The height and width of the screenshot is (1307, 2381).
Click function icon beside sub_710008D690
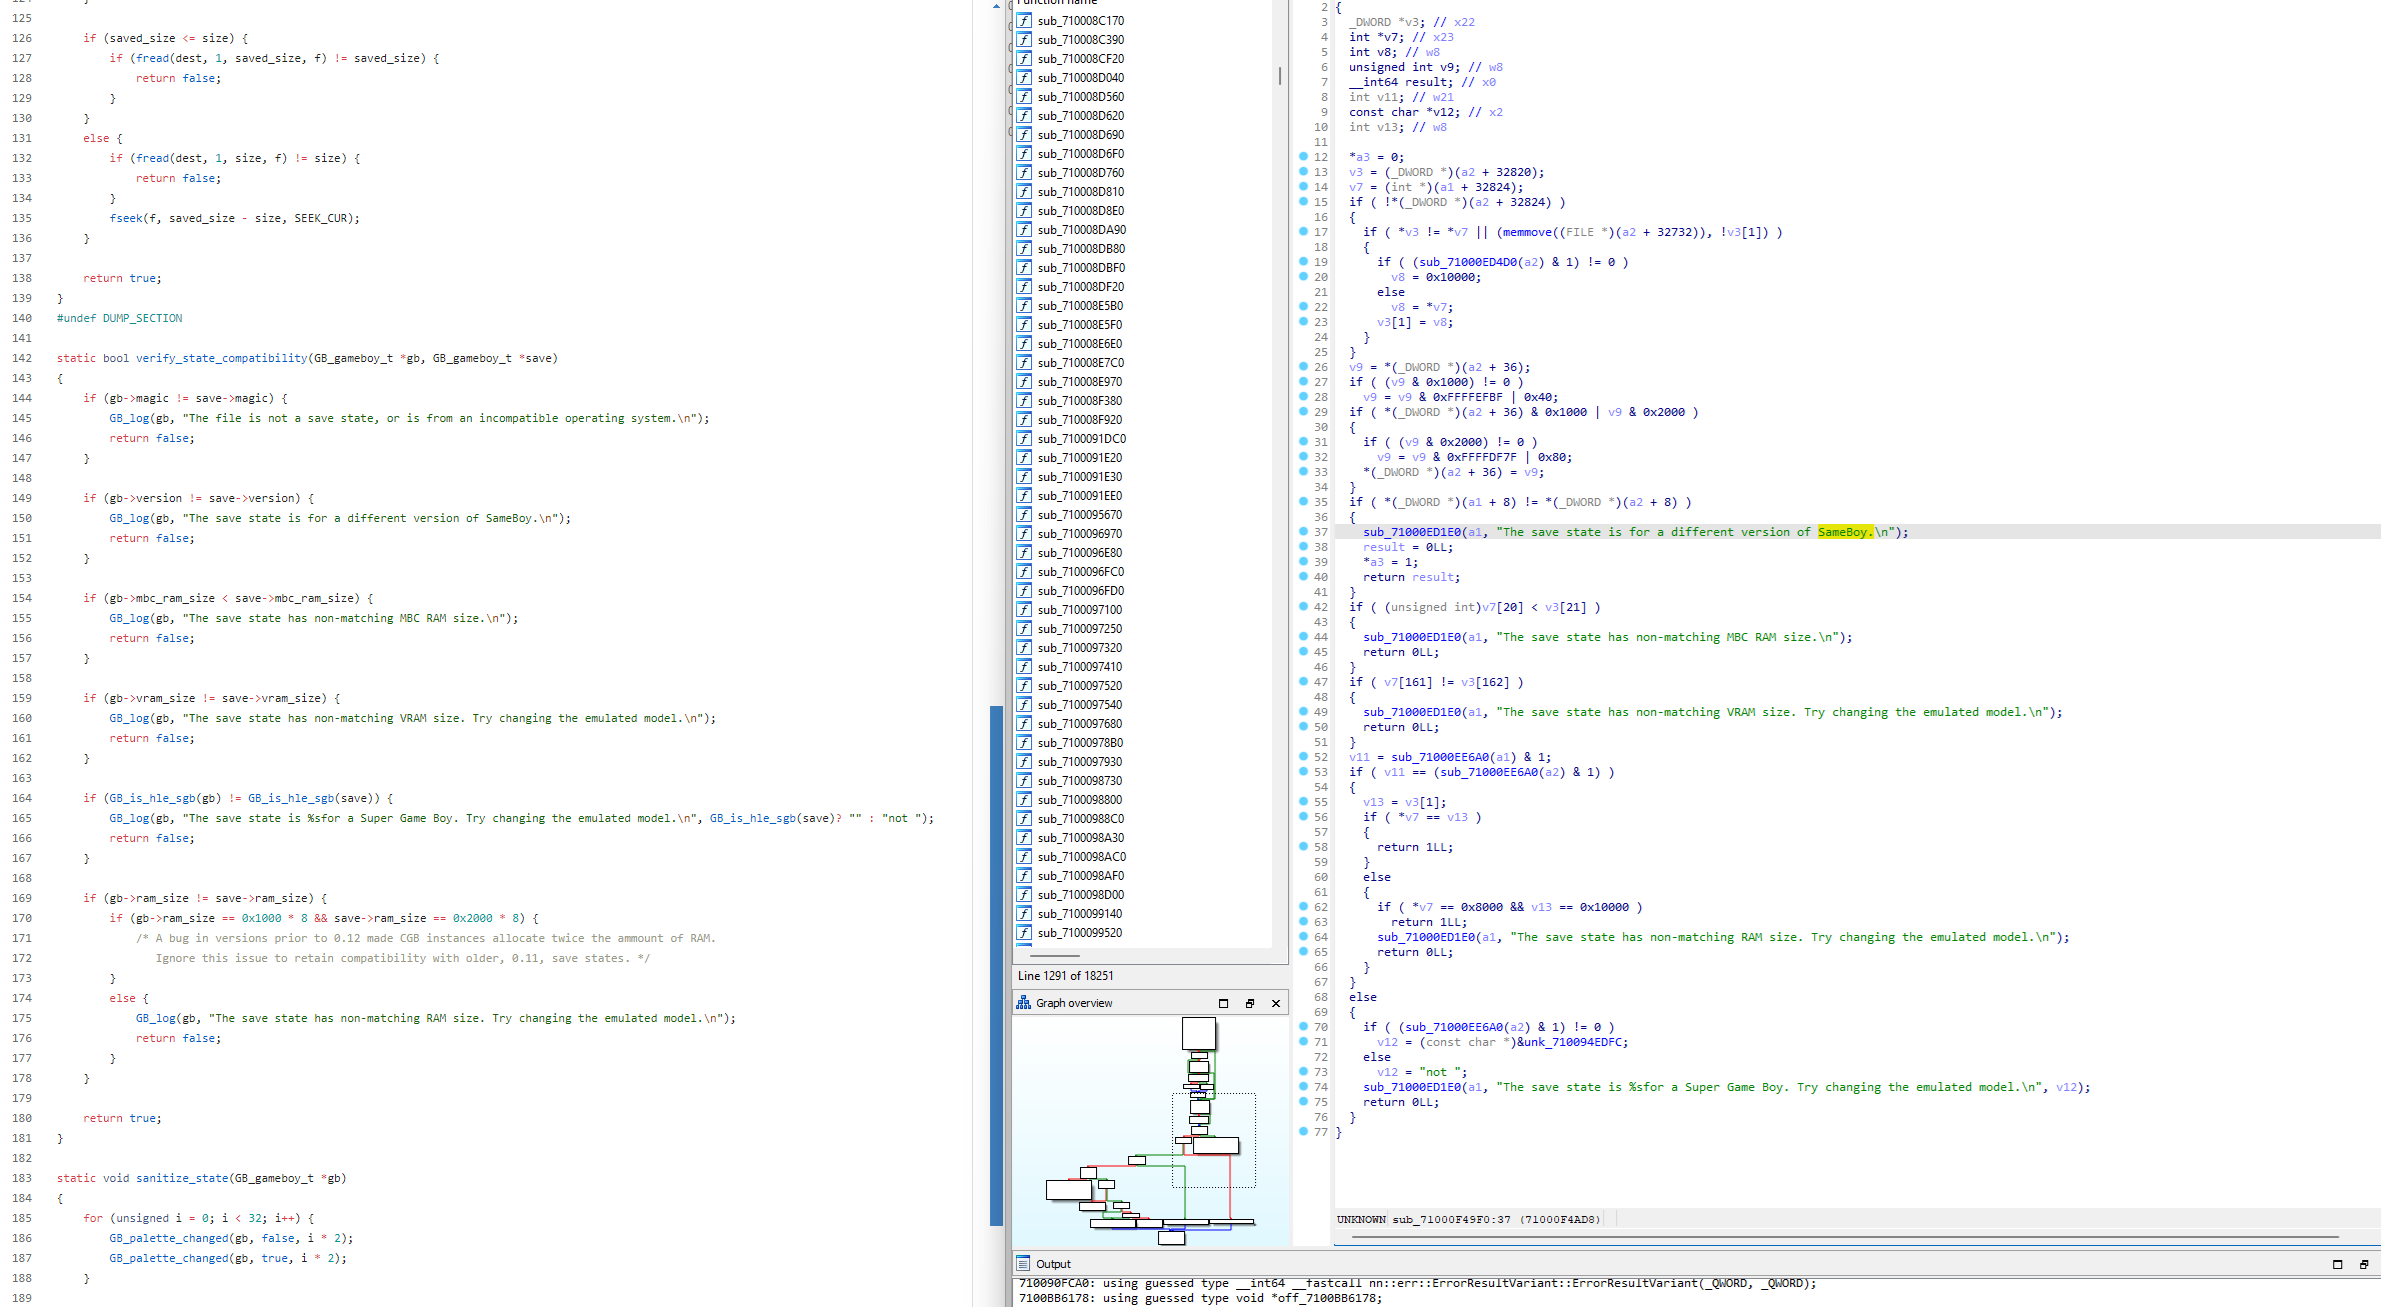(1024, 134)
